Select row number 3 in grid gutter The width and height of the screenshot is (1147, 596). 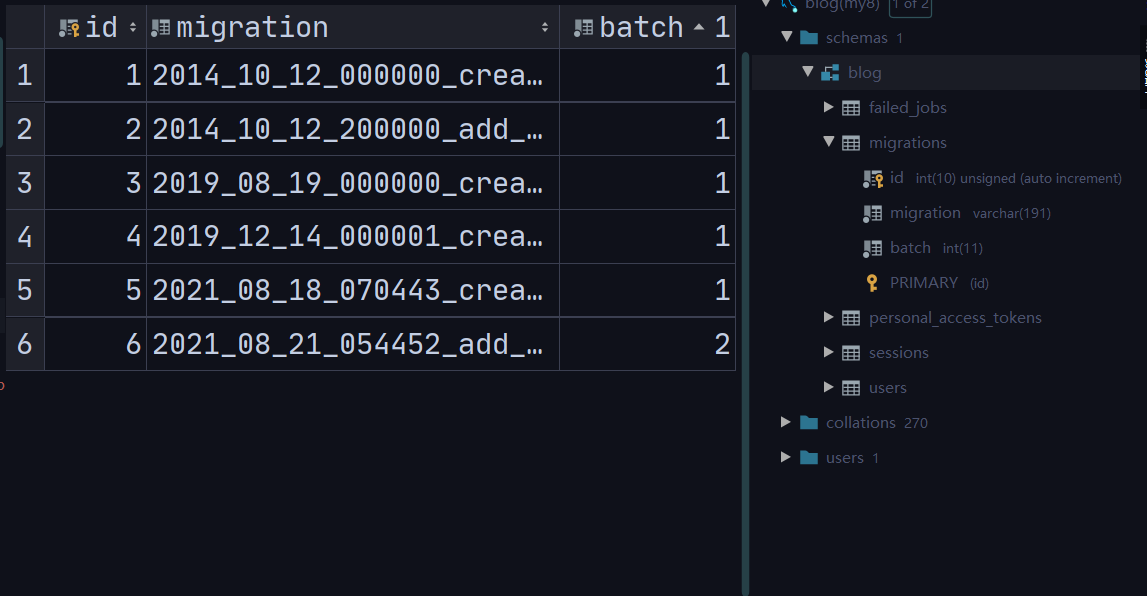[25, 183]
